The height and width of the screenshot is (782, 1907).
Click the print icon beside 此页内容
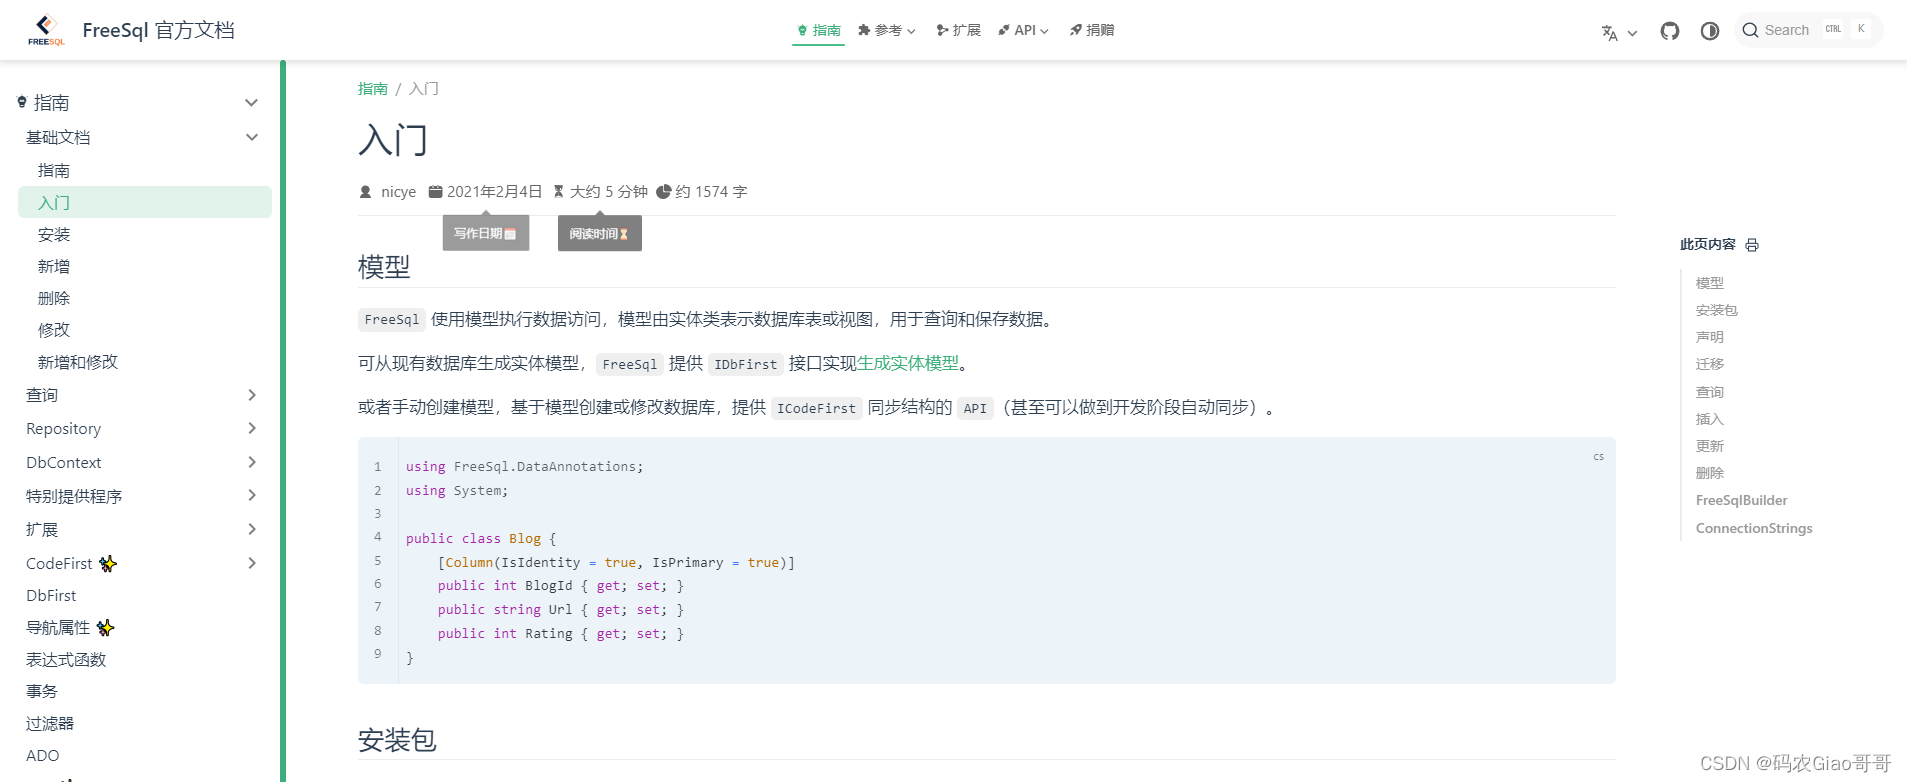tap(1752, 245)
